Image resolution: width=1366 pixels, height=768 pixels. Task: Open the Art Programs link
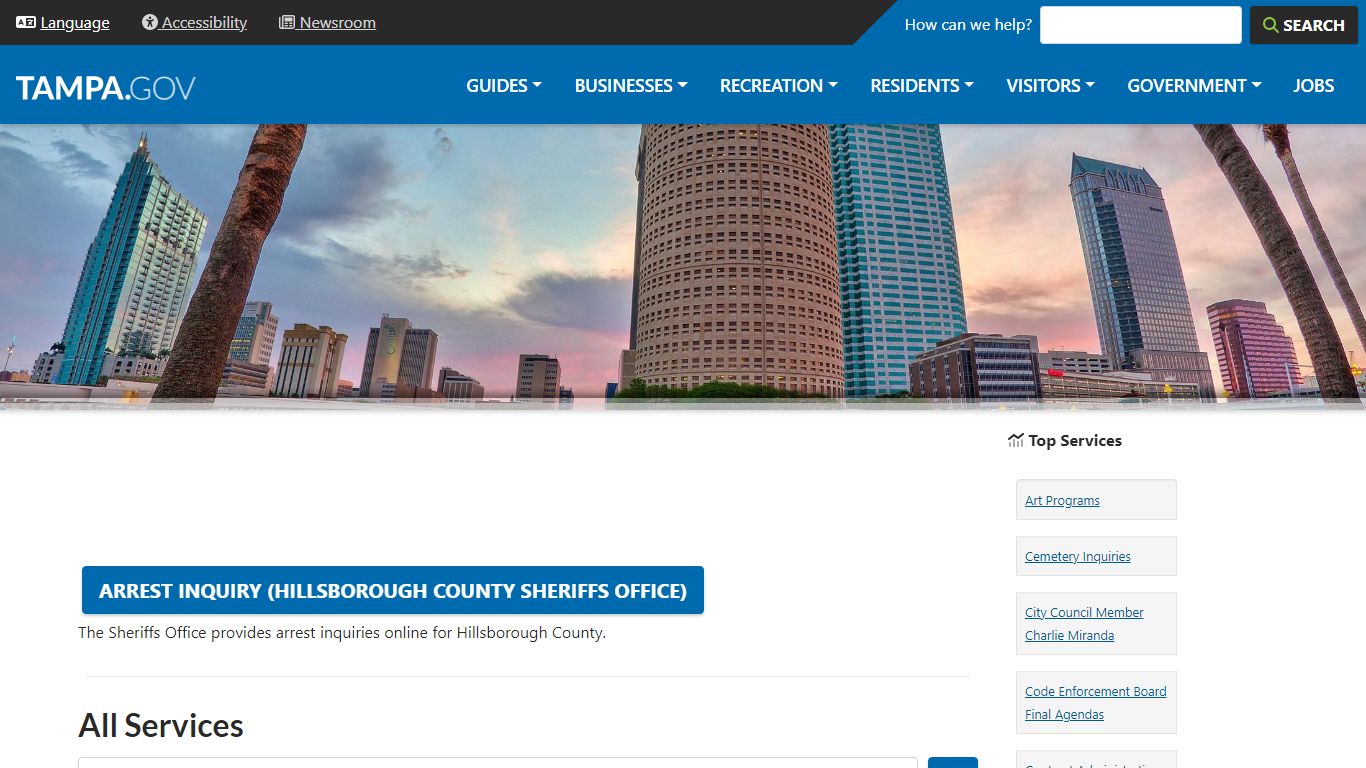pos(1062,501)
